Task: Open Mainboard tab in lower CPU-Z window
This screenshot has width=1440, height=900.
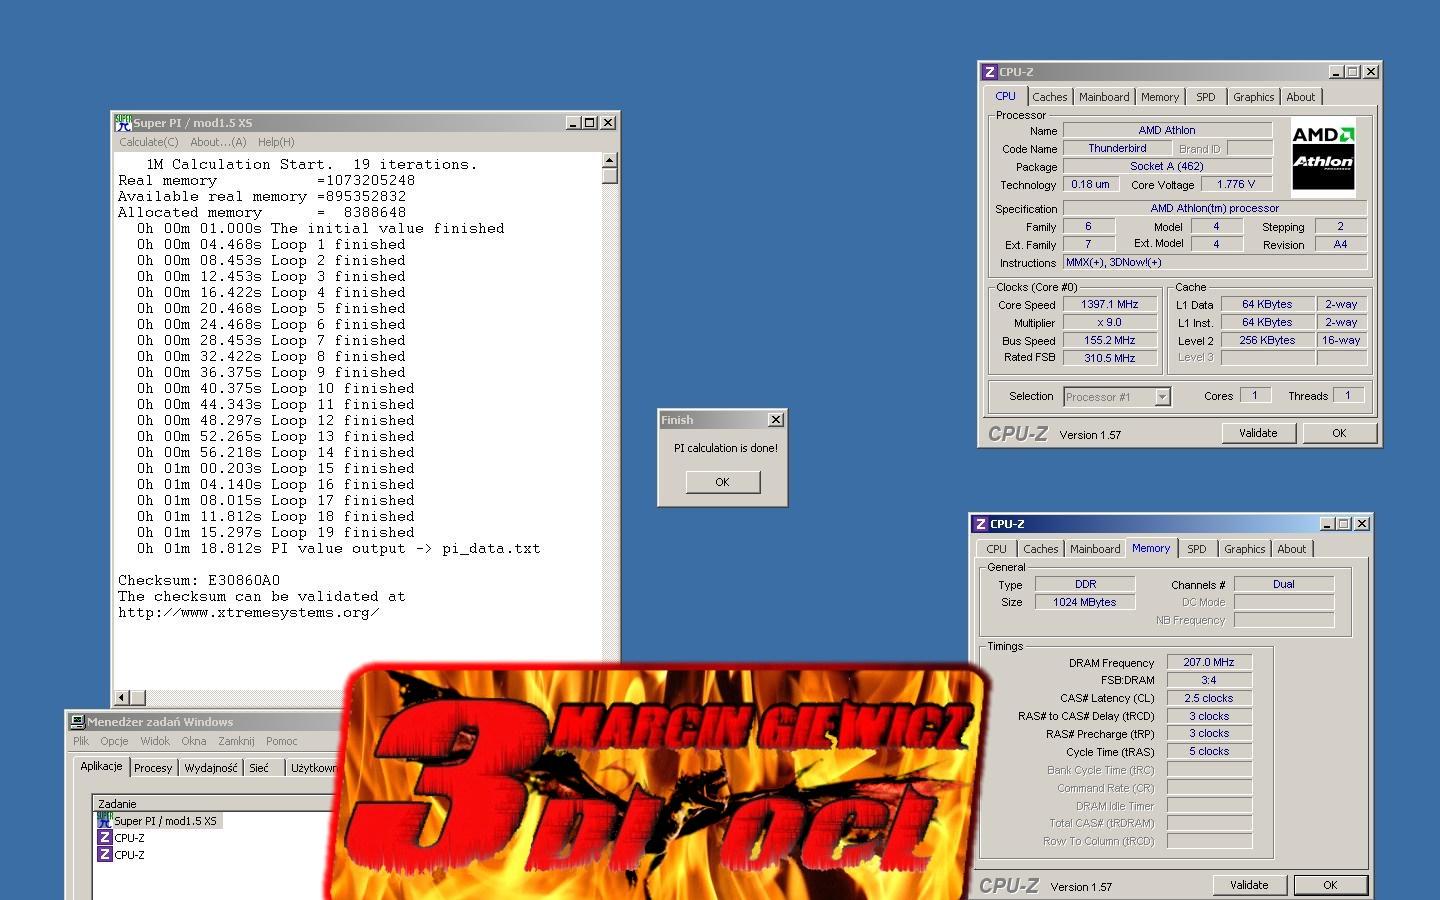Action: (1095, 549)
